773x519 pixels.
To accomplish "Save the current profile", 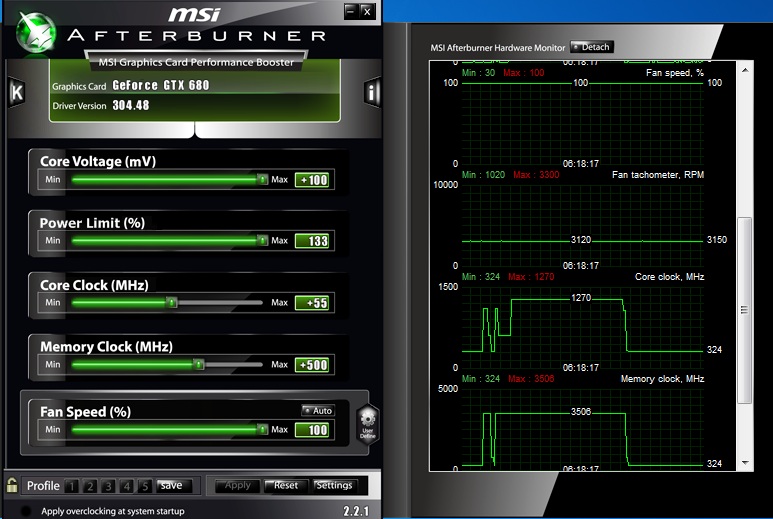I will point(171,486).
